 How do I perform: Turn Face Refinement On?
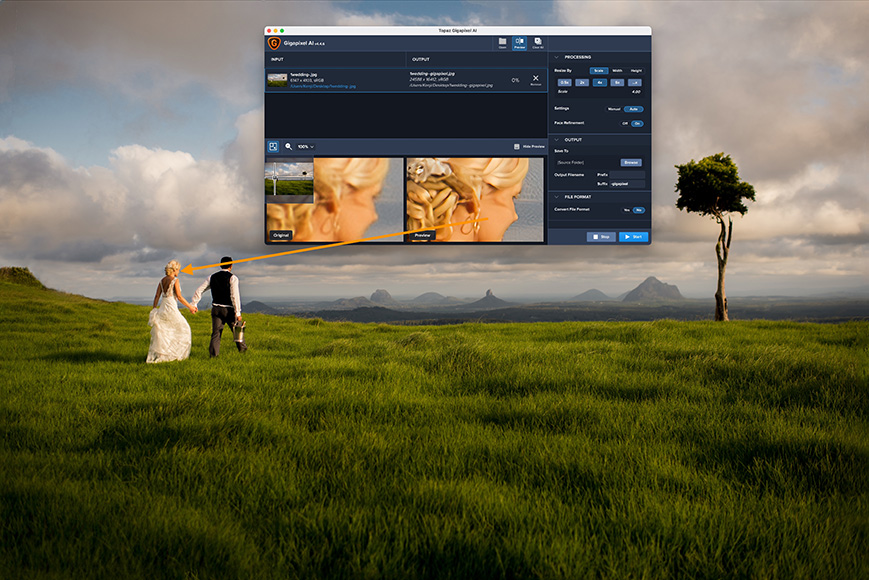[637, 124]
